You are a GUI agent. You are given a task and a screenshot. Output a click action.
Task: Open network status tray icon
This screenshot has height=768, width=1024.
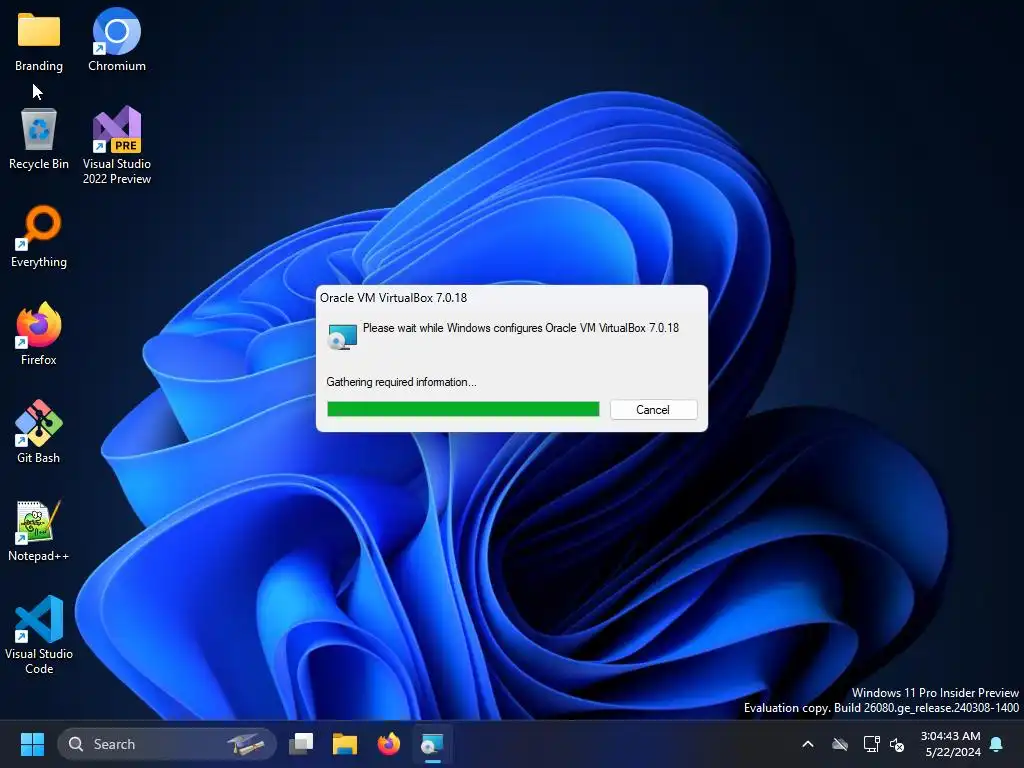[871, 744]
